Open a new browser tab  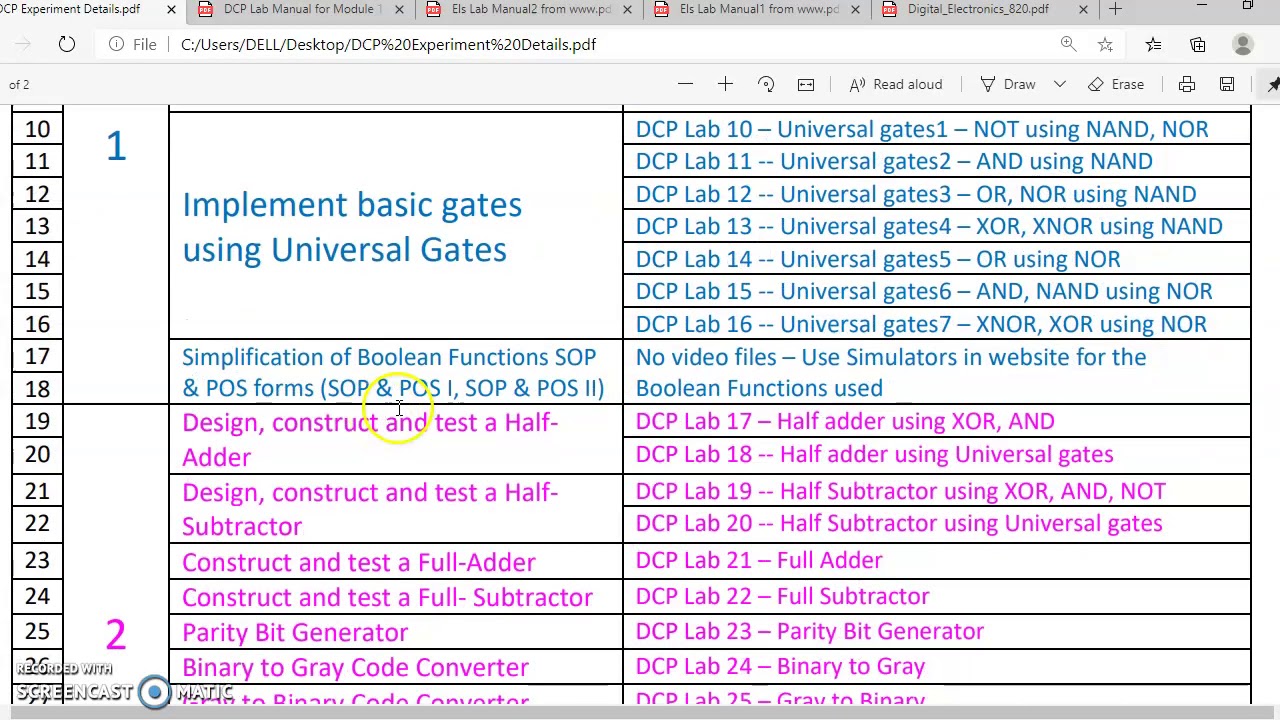(x=1115, y=9)
